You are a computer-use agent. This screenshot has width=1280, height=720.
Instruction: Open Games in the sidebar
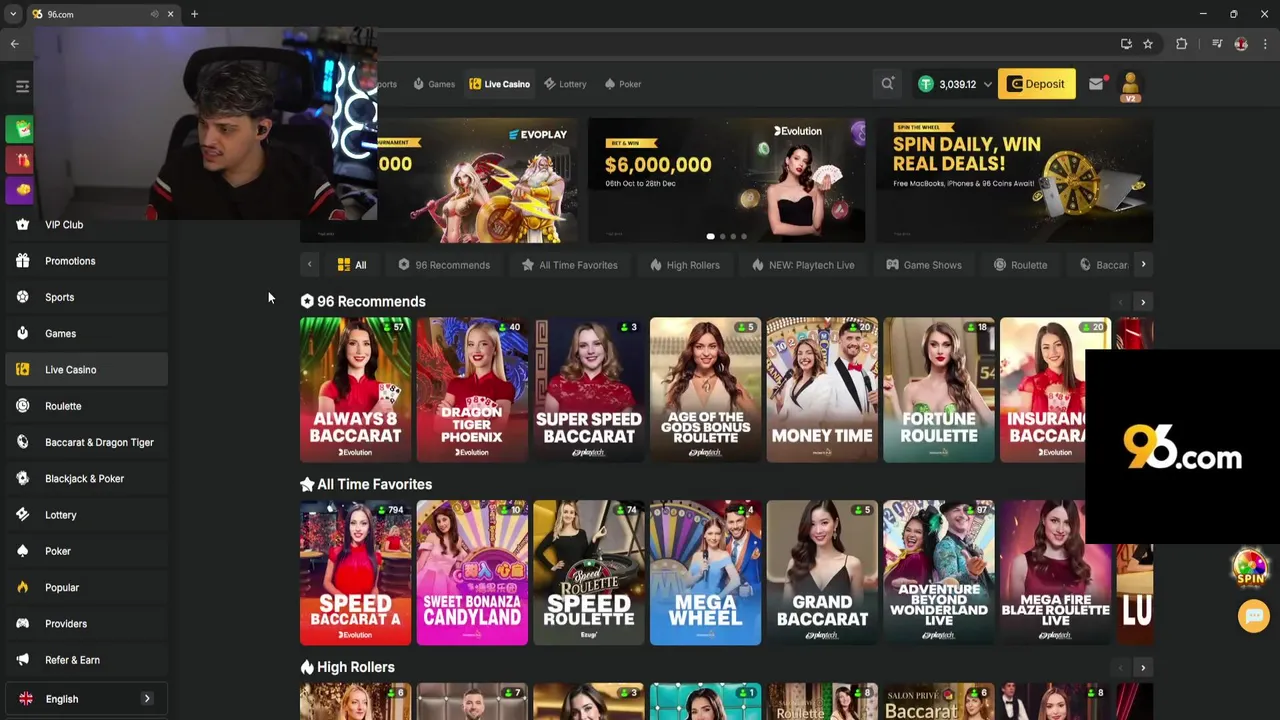pos(86,334)
